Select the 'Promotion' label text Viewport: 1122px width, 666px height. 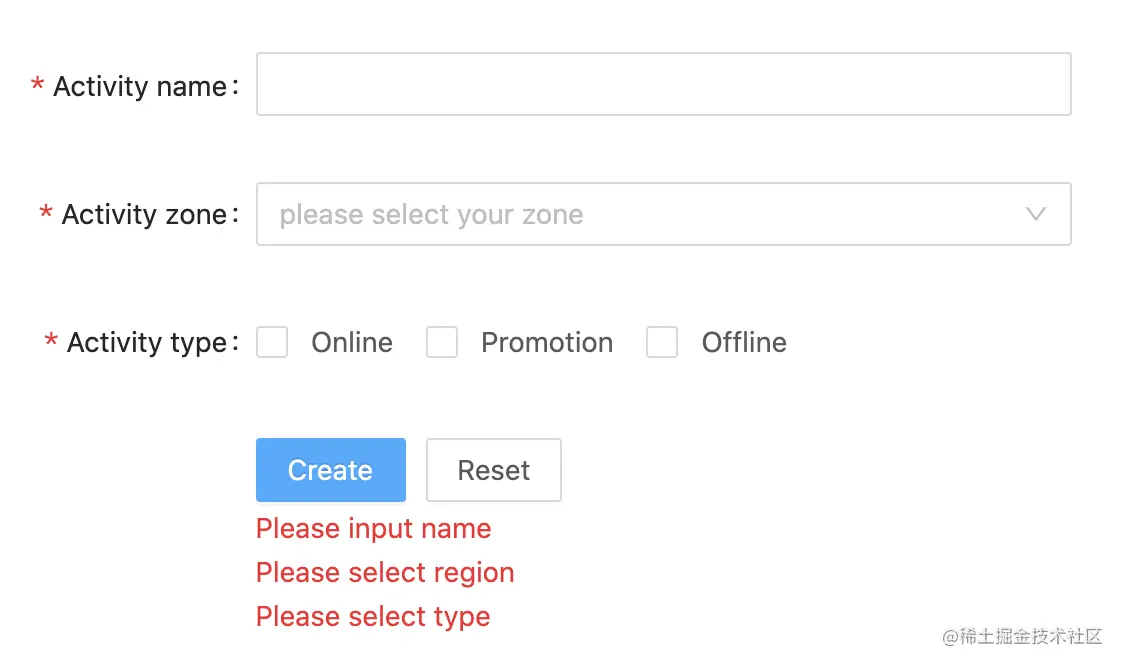point(547,343)
